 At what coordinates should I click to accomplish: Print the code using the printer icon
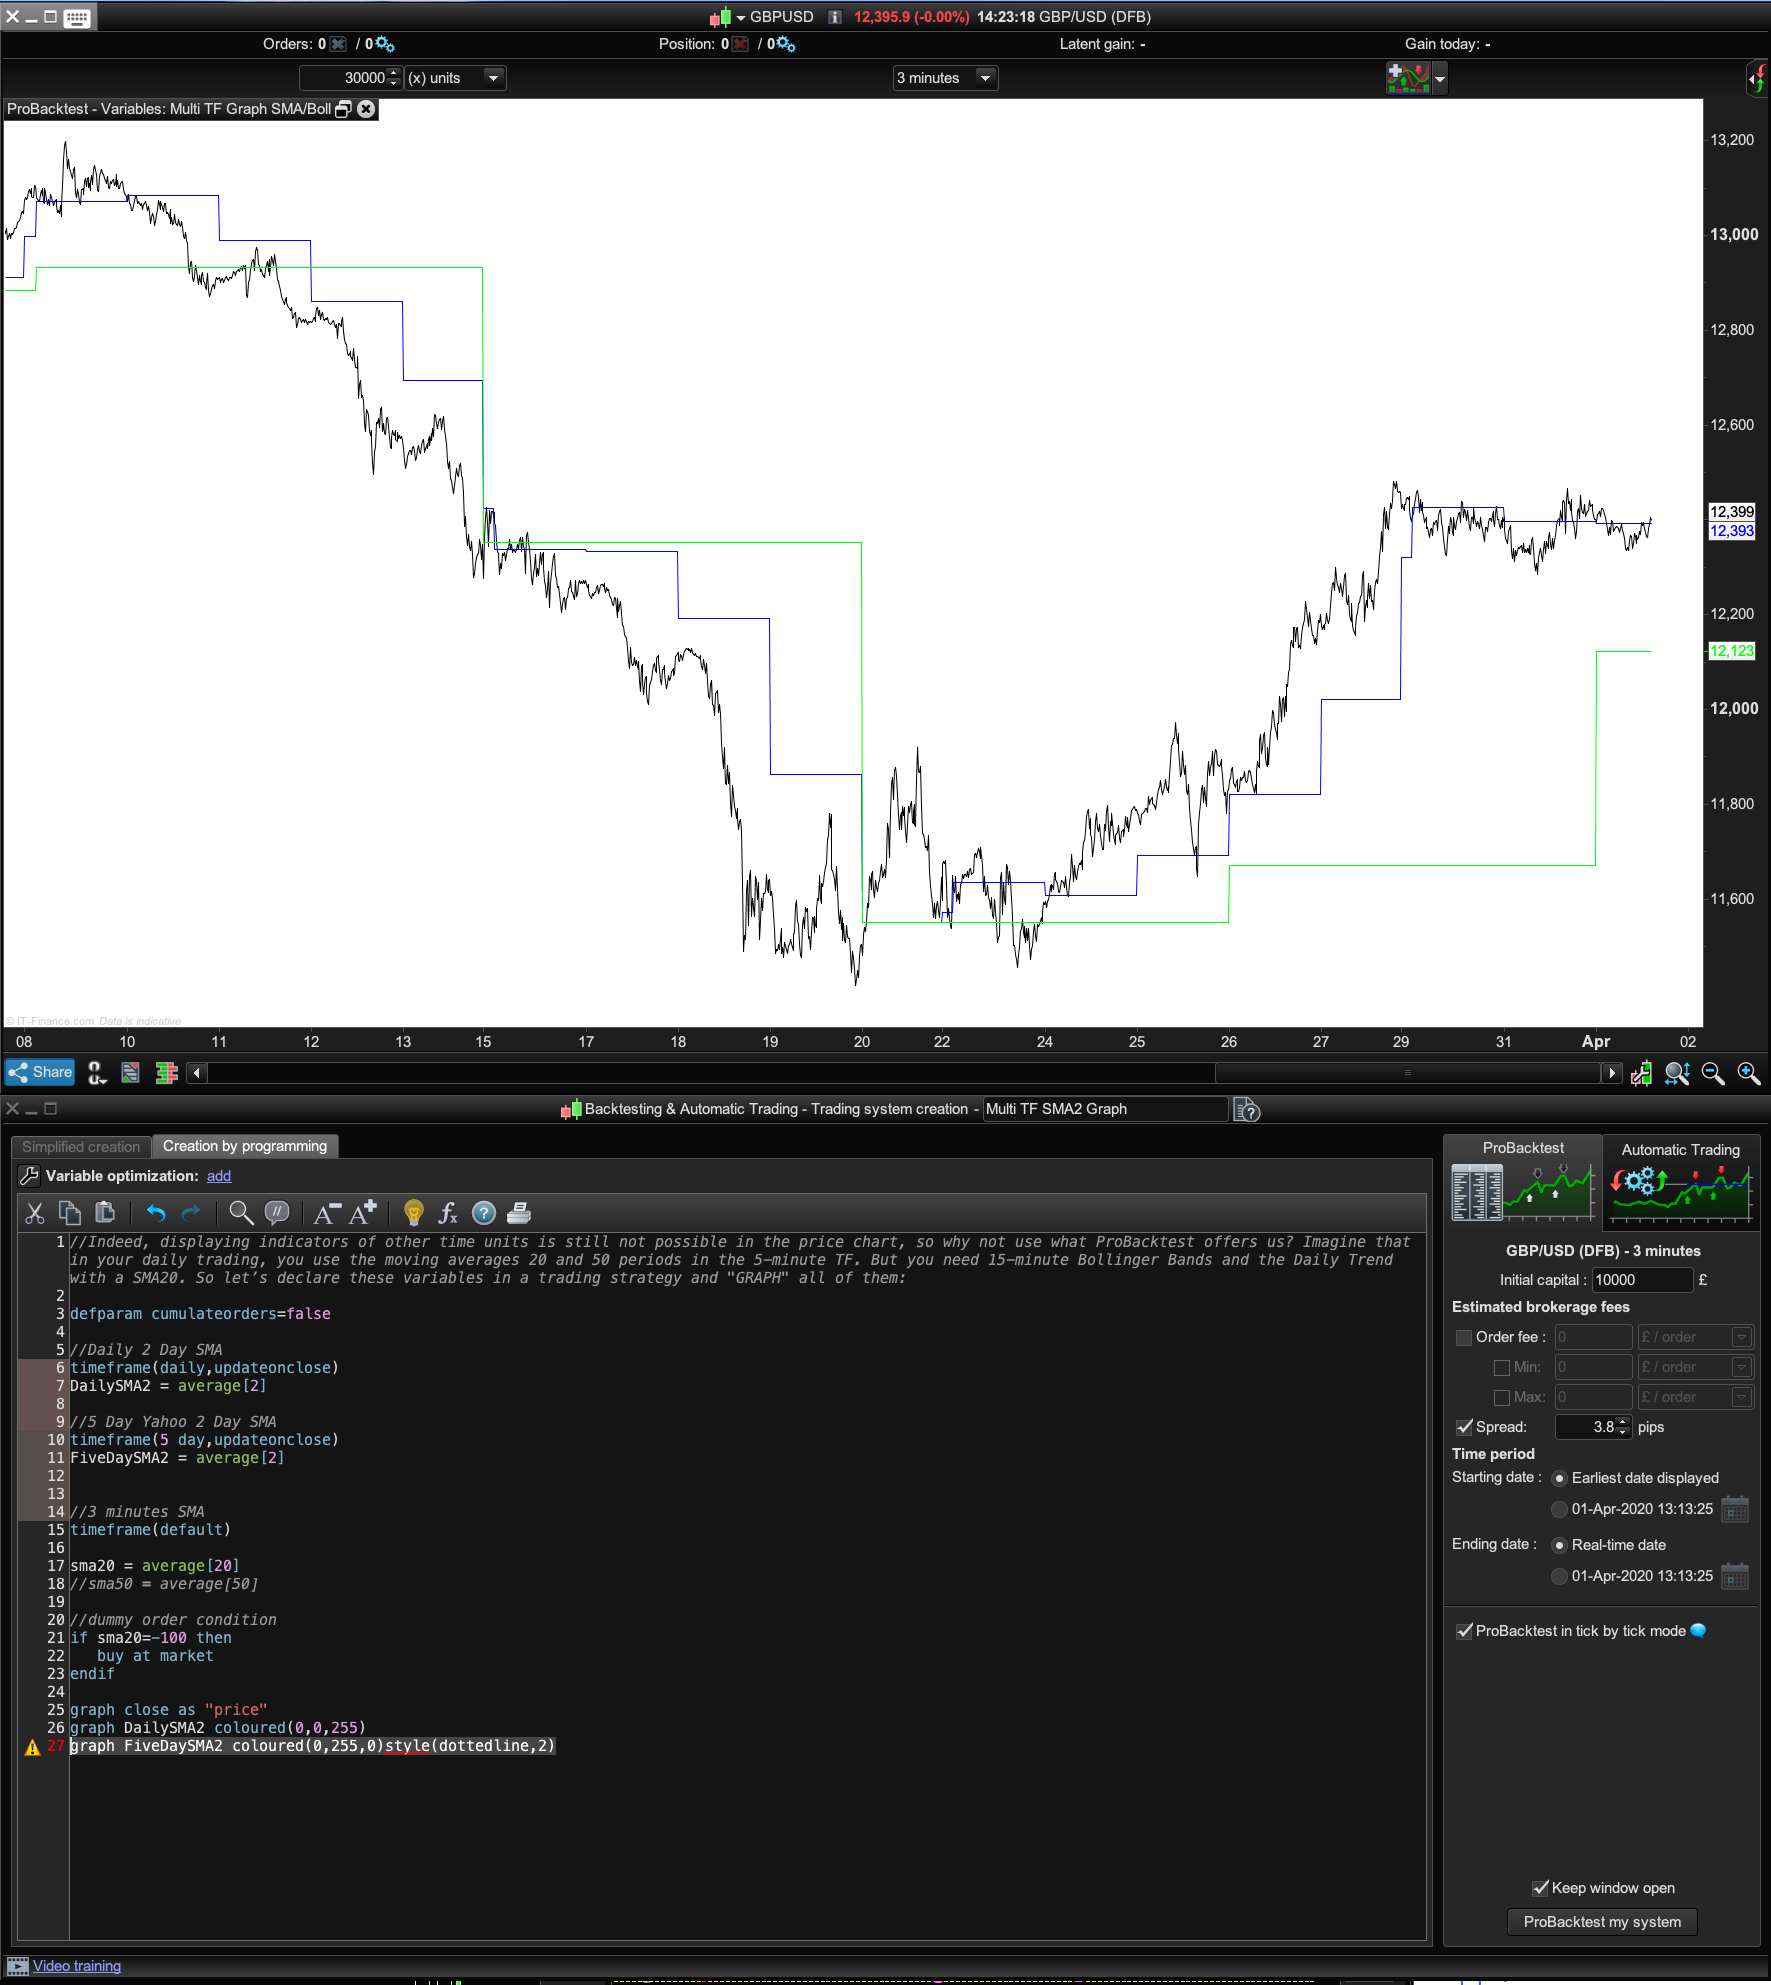519,1213
